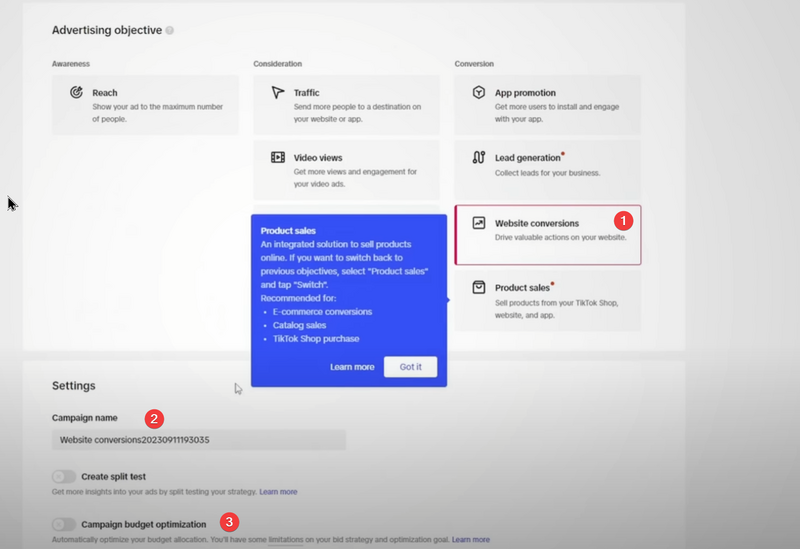Enable the Create split test toggle

pyautogui.click(x=64, y=477)
